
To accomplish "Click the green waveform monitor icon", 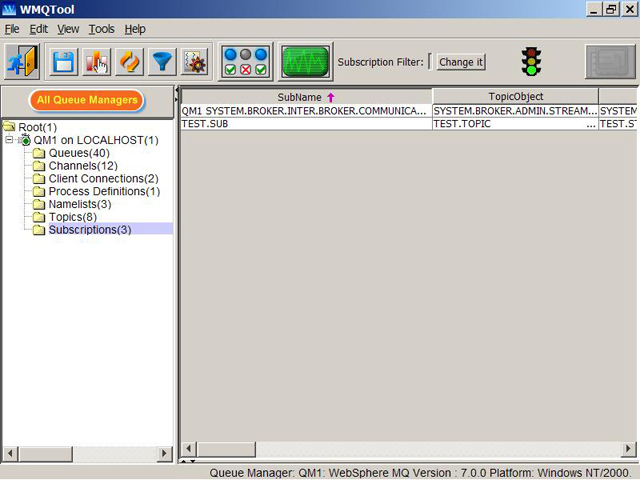I will 305,62.
